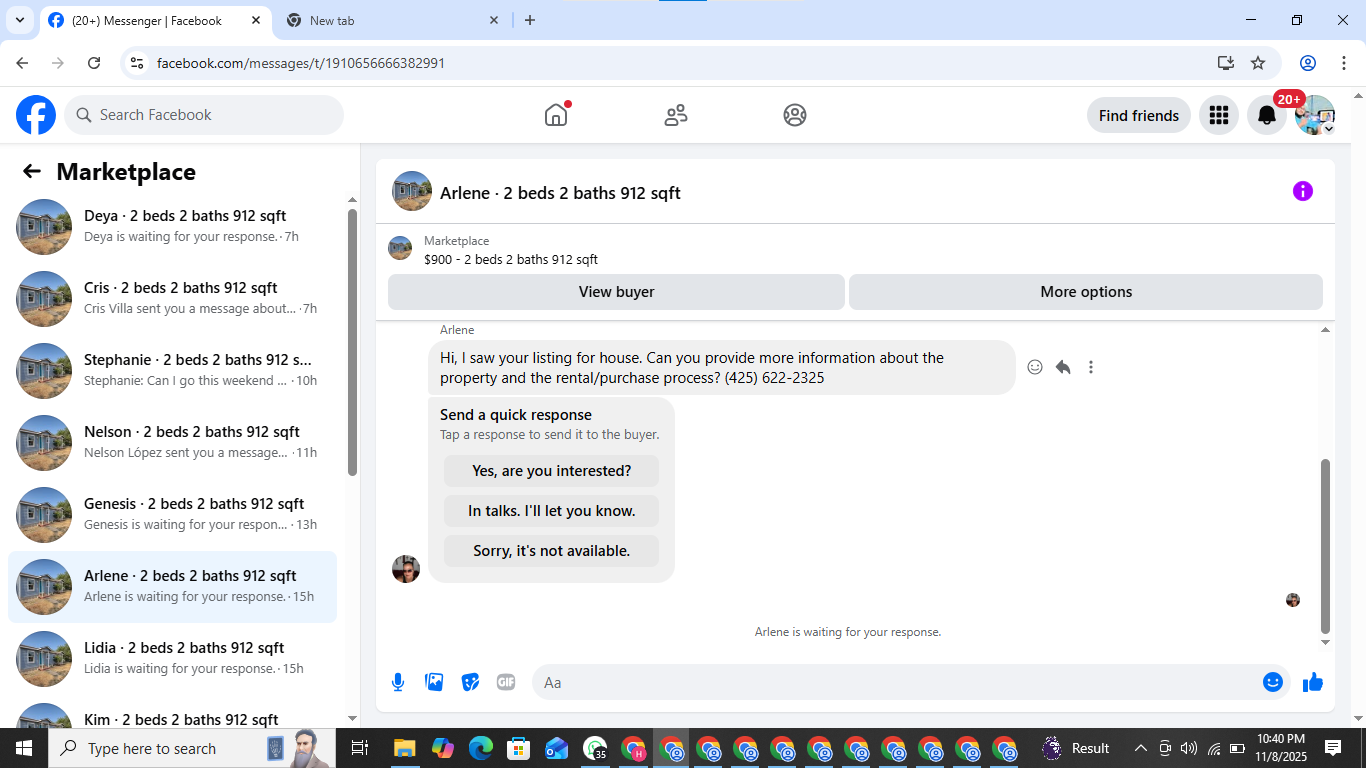The width and height of the screenshot is (1366, 768).
Task: Click the chat messages scrollbar
Action: 1326,546
